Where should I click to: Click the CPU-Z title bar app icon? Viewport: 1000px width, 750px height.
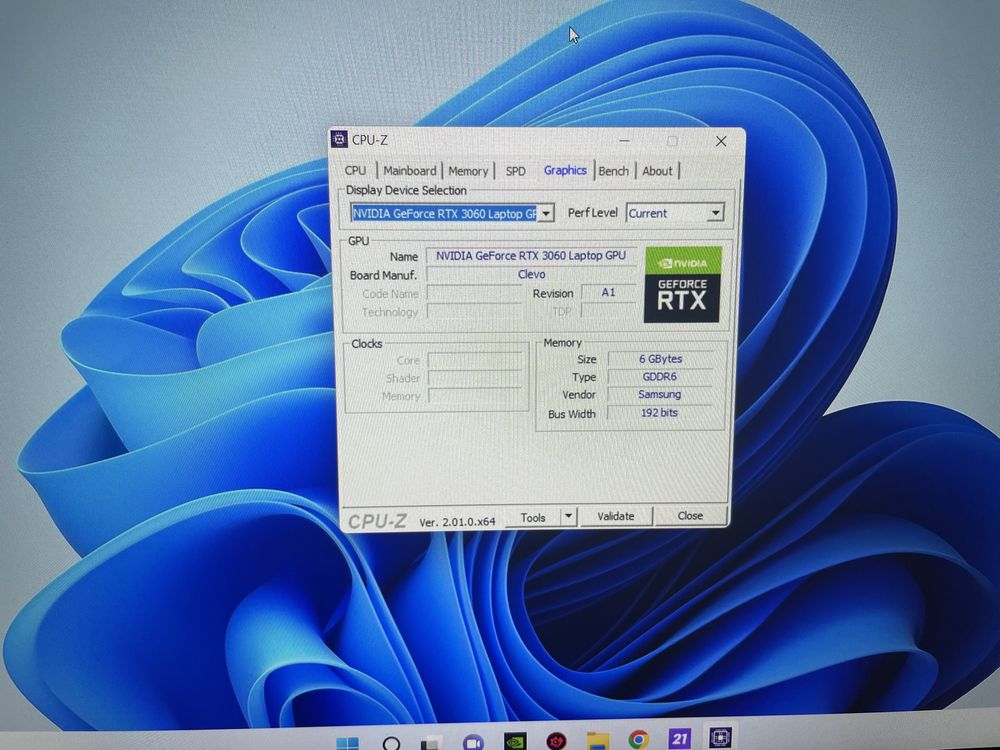point(339,139)
